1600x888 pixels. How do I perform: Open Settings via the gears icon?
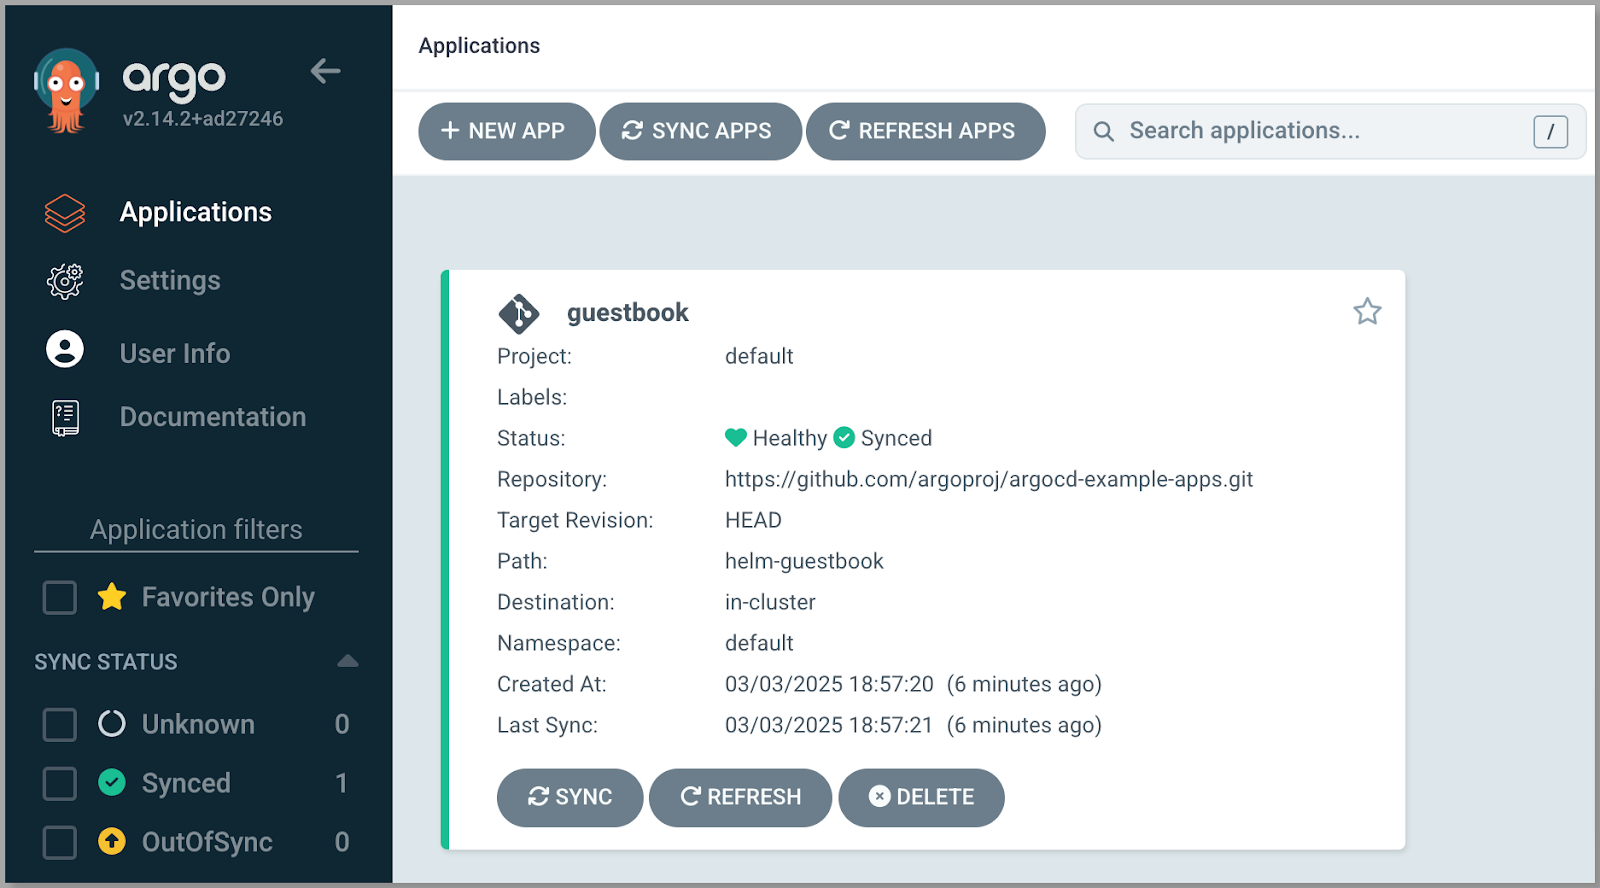(x=65, y=281)
